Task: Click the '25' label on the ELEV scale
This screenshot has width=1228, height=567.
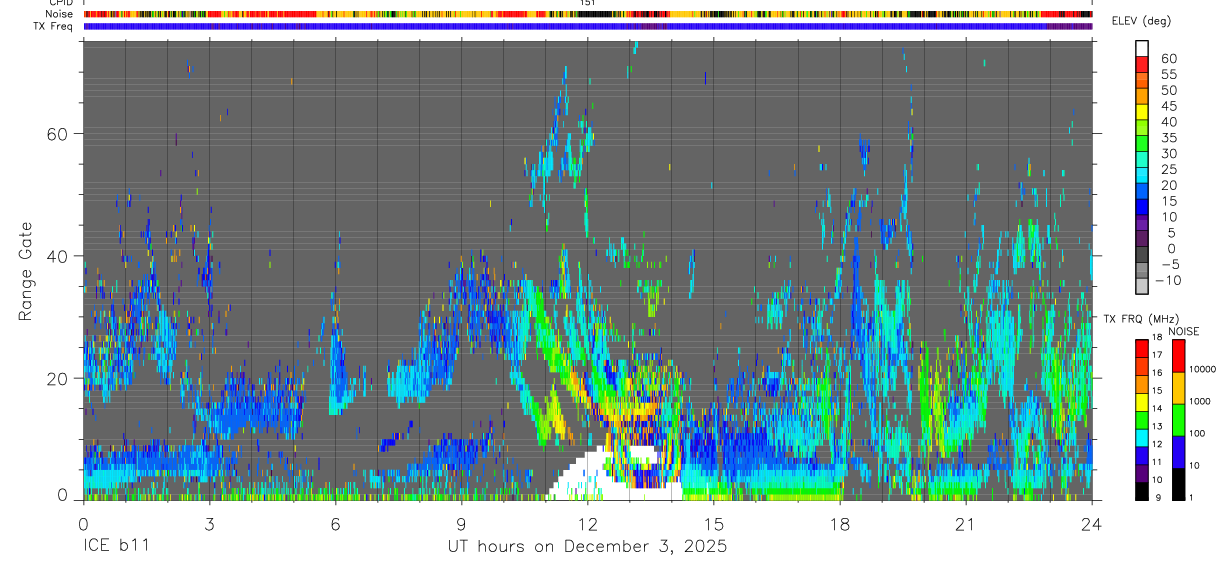Action: (1167, 169)
